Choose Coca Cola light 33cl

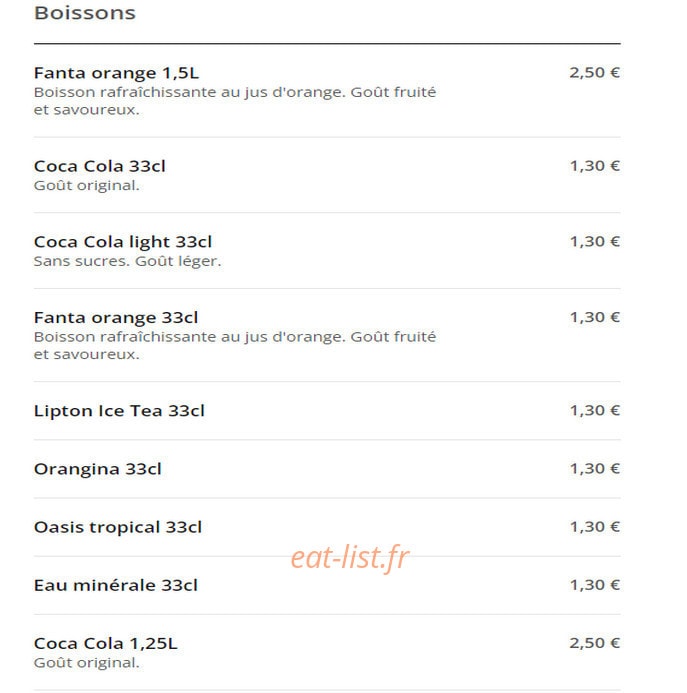[123, 242]
